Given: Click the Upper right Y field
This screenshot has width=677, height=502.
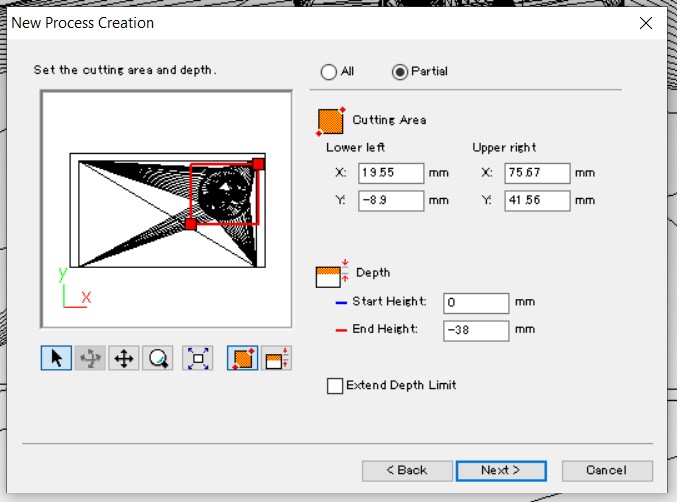Looking at the screenshot, I should 537,201.
